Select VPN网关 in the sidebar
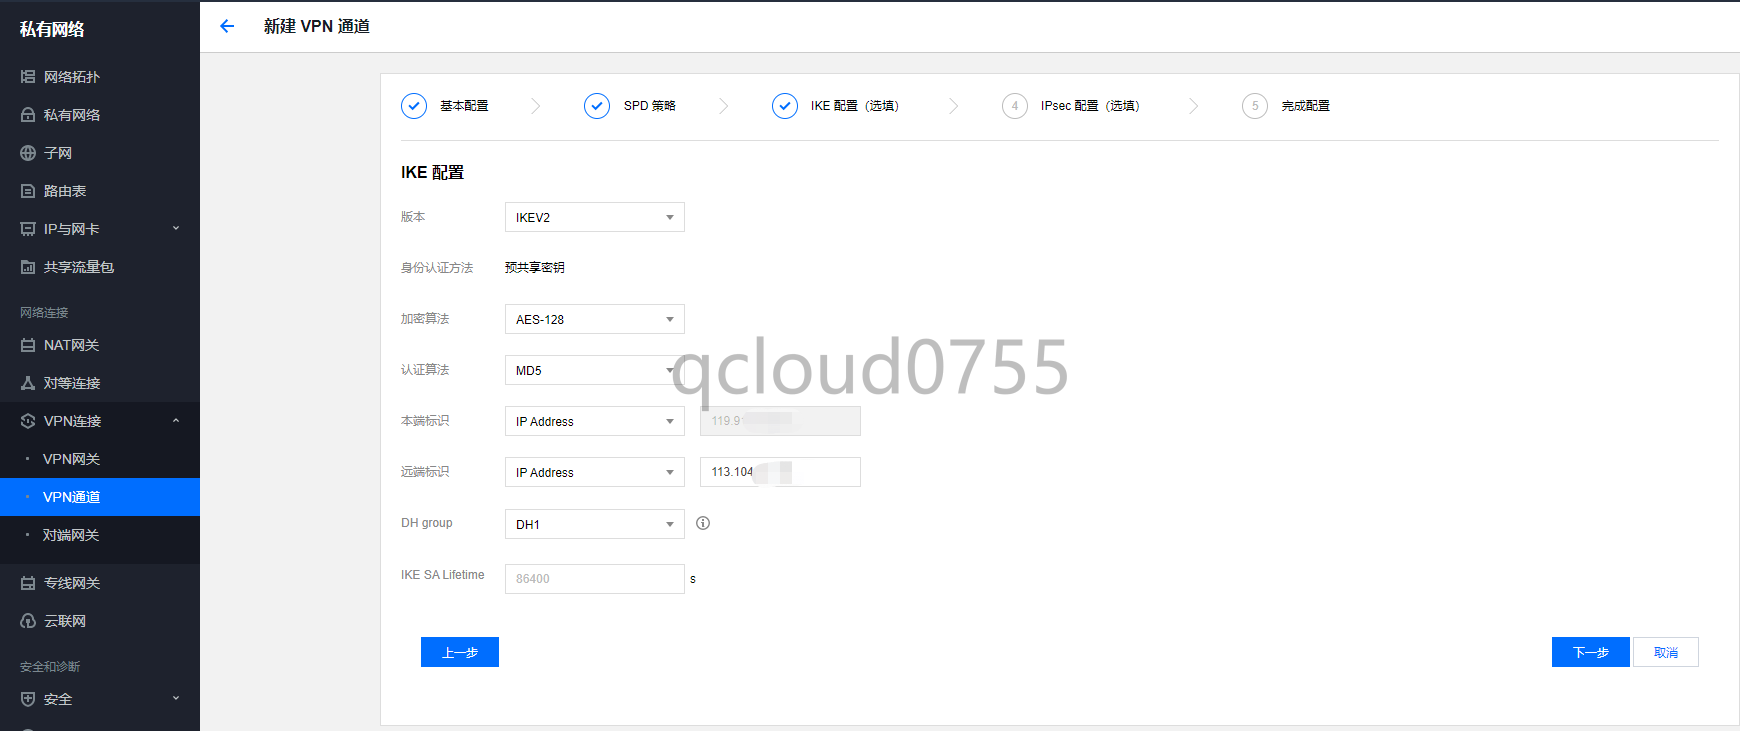 click(x=71, y=459)
